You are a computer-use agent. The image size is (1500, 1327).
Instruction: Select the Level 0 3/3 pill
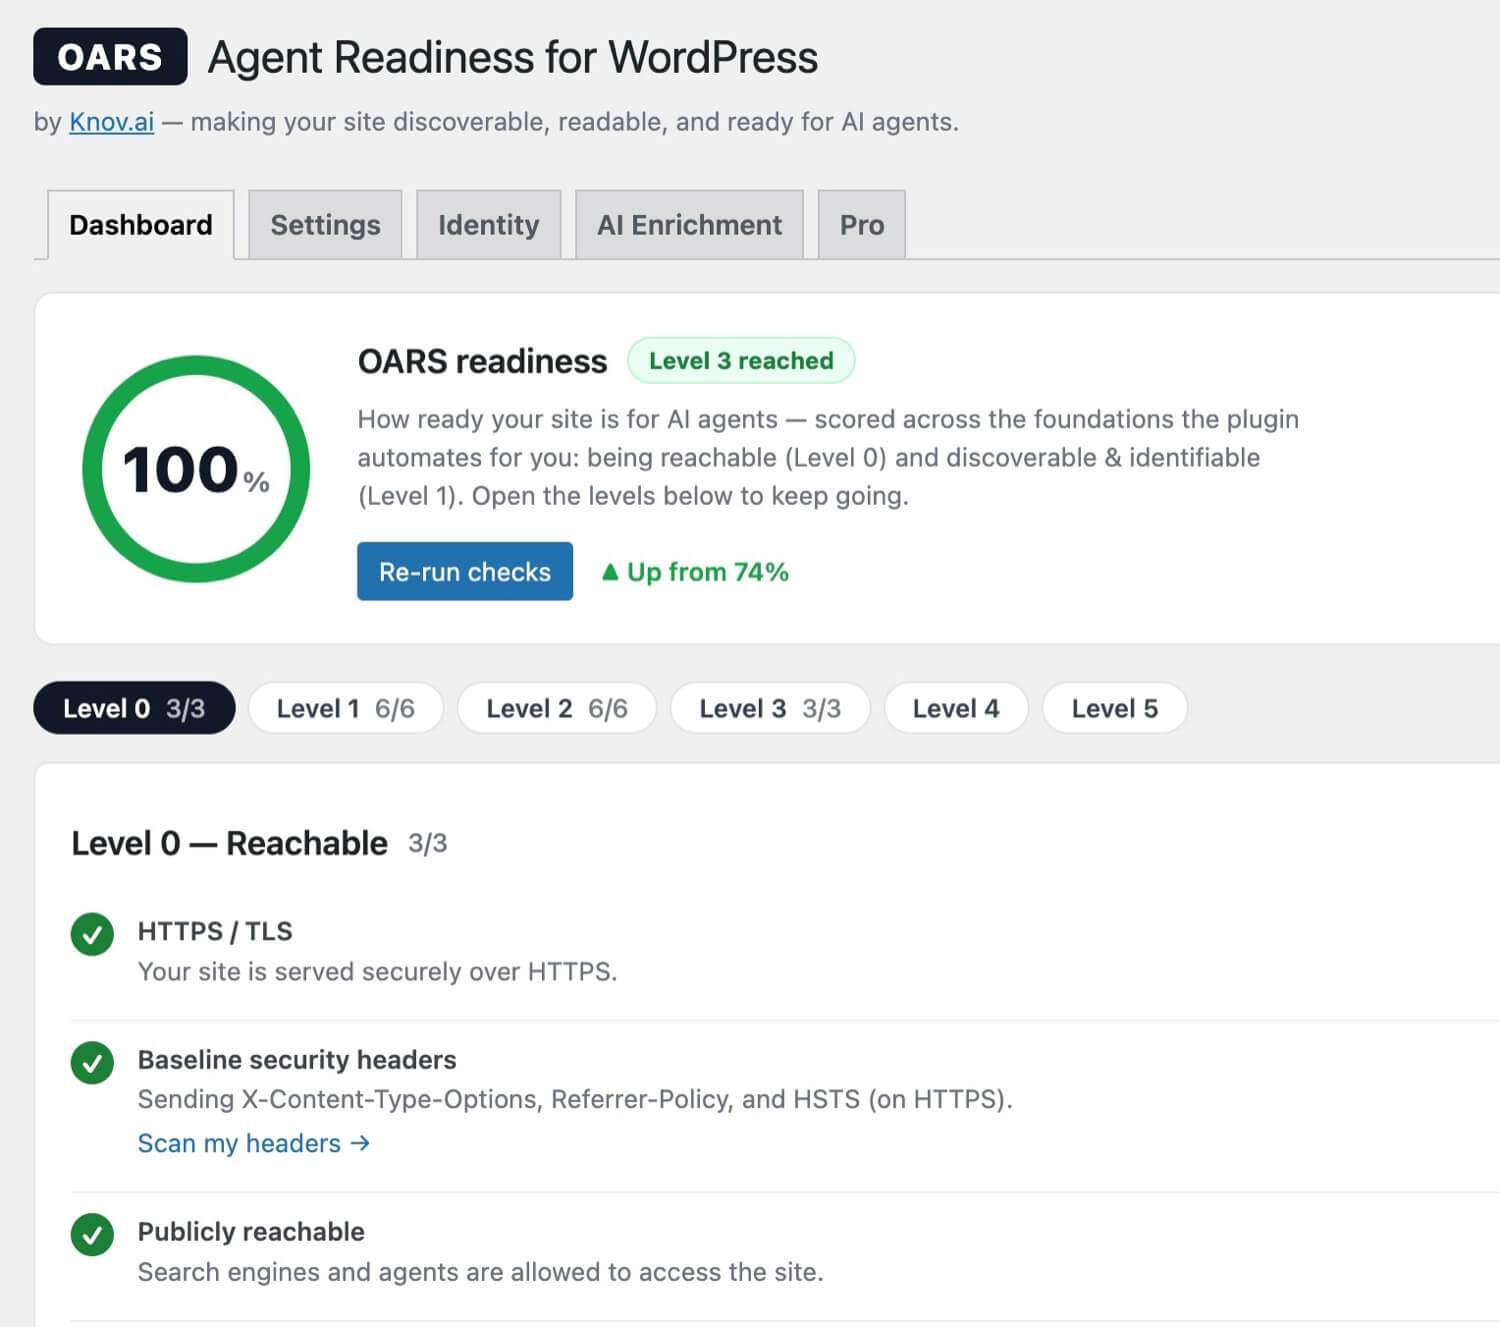pyautogui.click(x=134, y=708)
